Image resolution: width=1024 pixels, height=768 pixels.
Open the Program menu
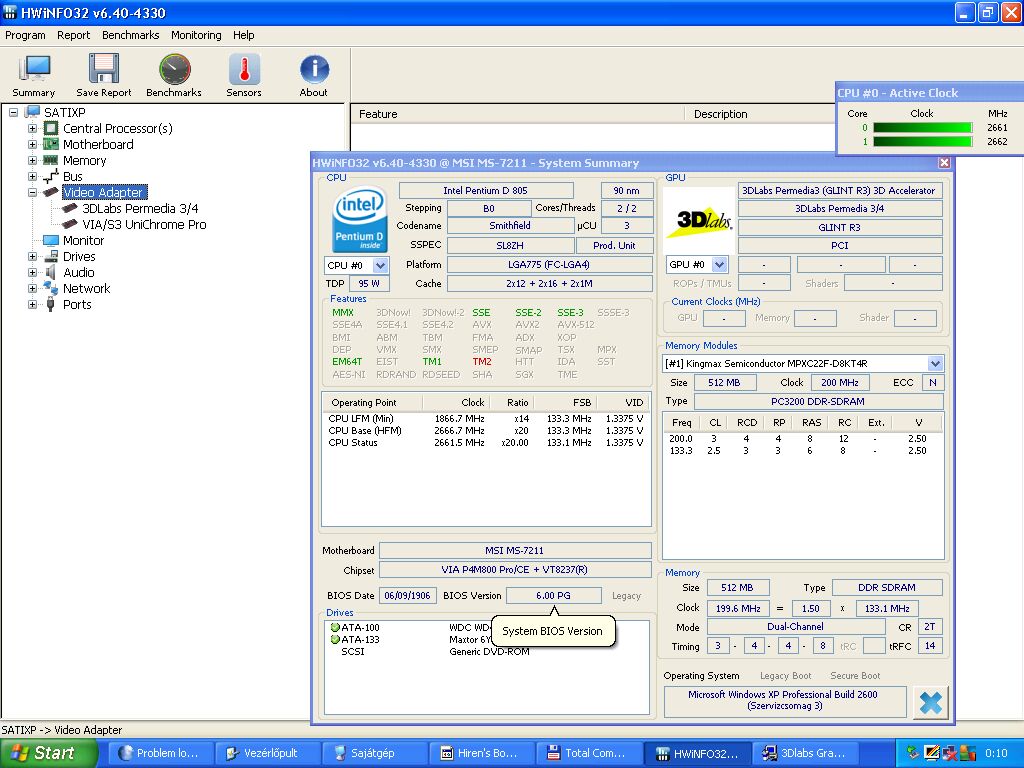(25, 35)
